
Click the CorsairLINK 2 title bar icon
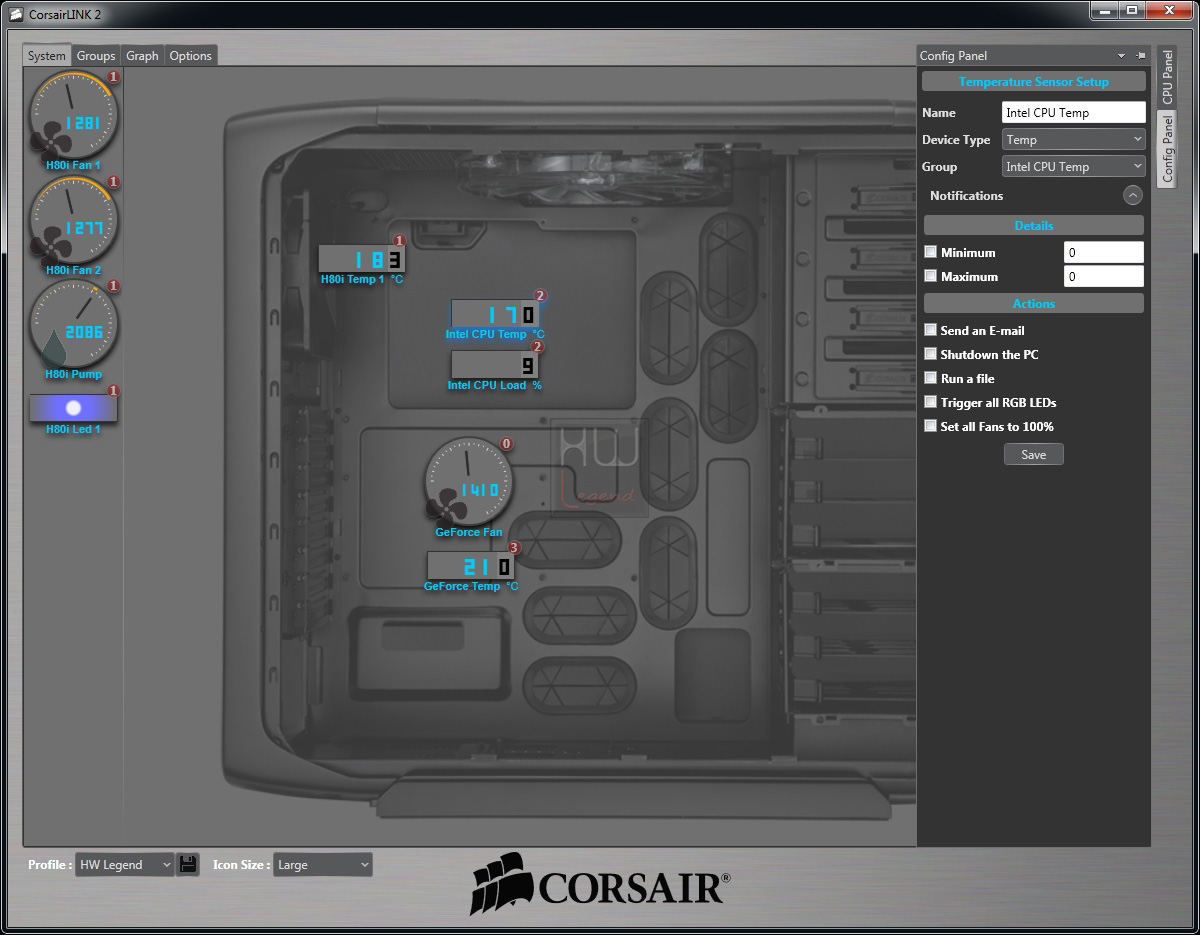pyautogui.click(x=15, y=14)
